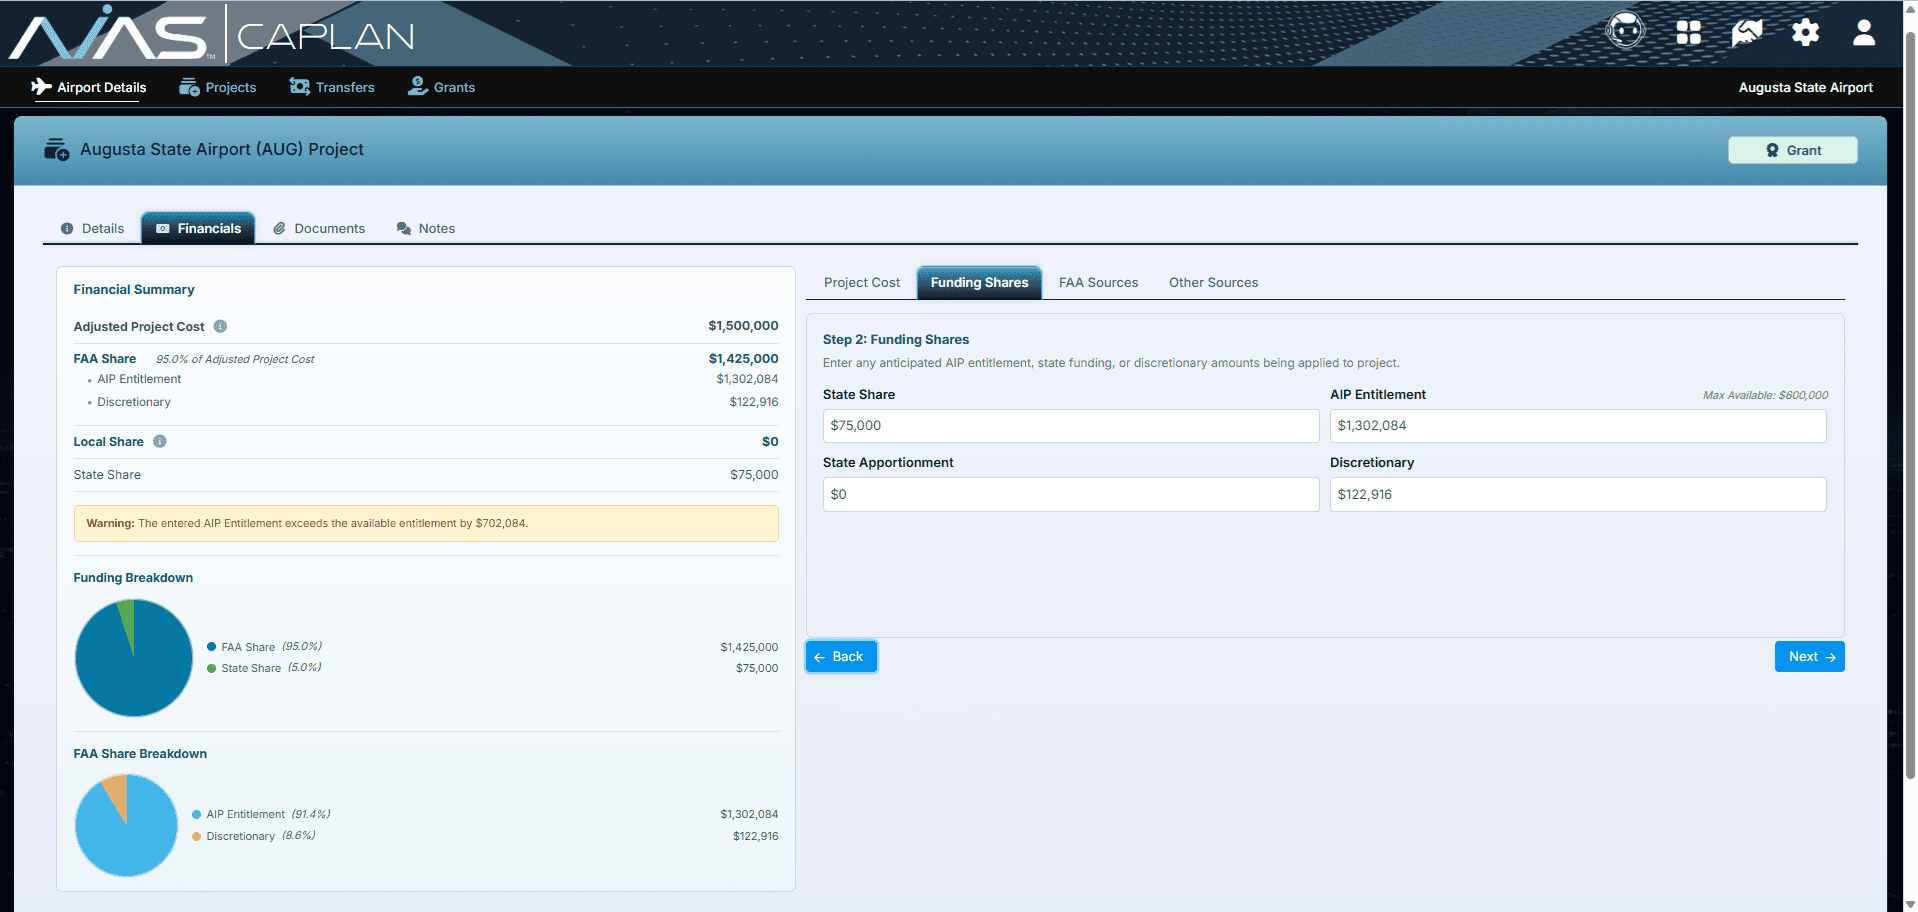Open the FAA Sources tab
Screen dimensions: 1918x912
pyautogui.click(x=1097, y=282)
